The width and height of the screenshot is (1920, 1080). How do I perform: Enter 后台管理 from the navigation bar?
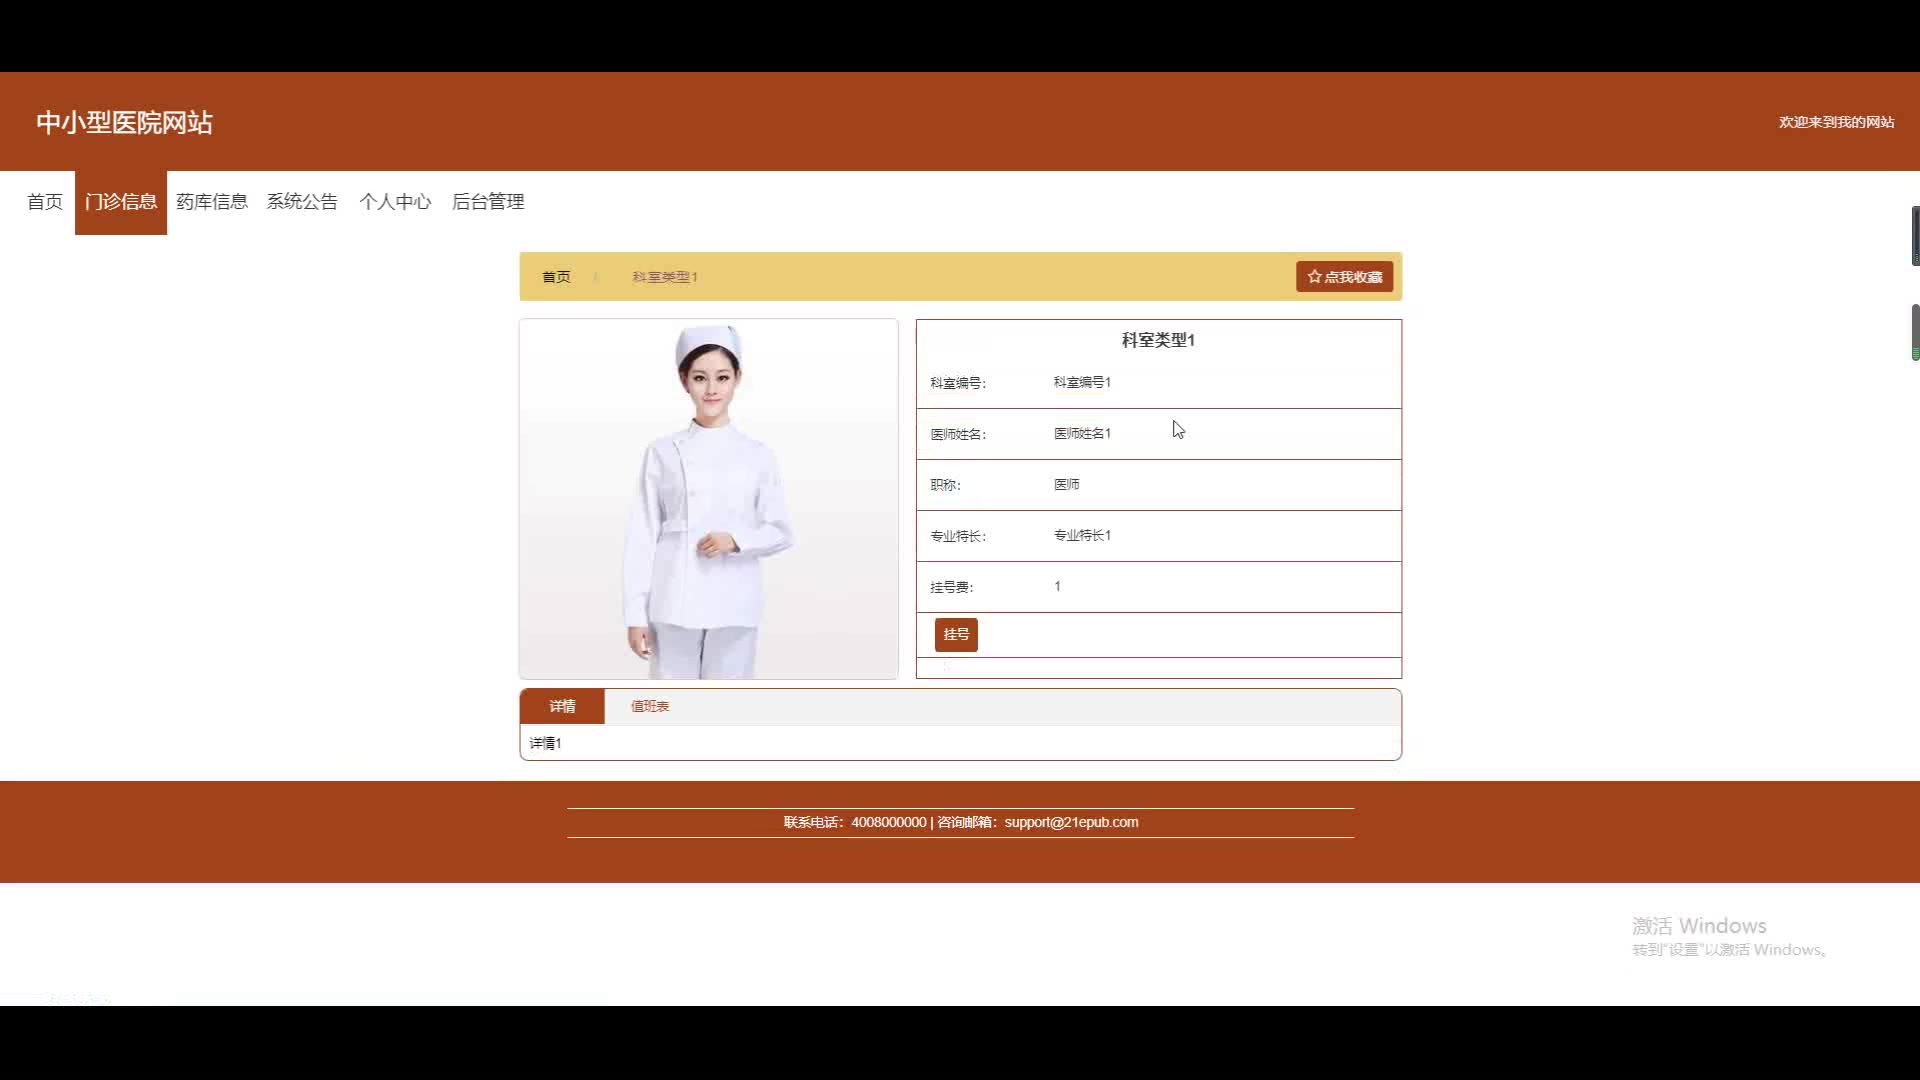pos(488,202)
